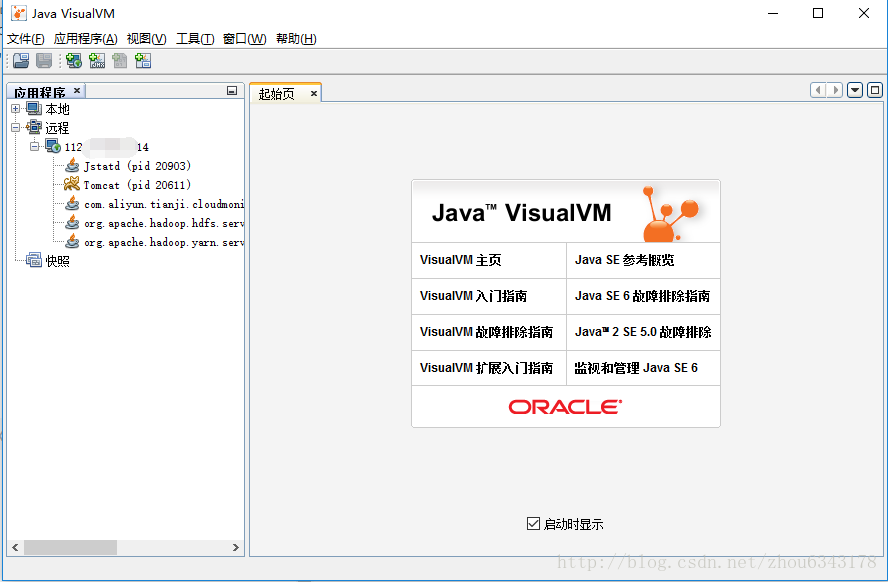Click the Load snapshot toolbar icon
Viewport: 888px width, 582px height.
tap(22, 61)
